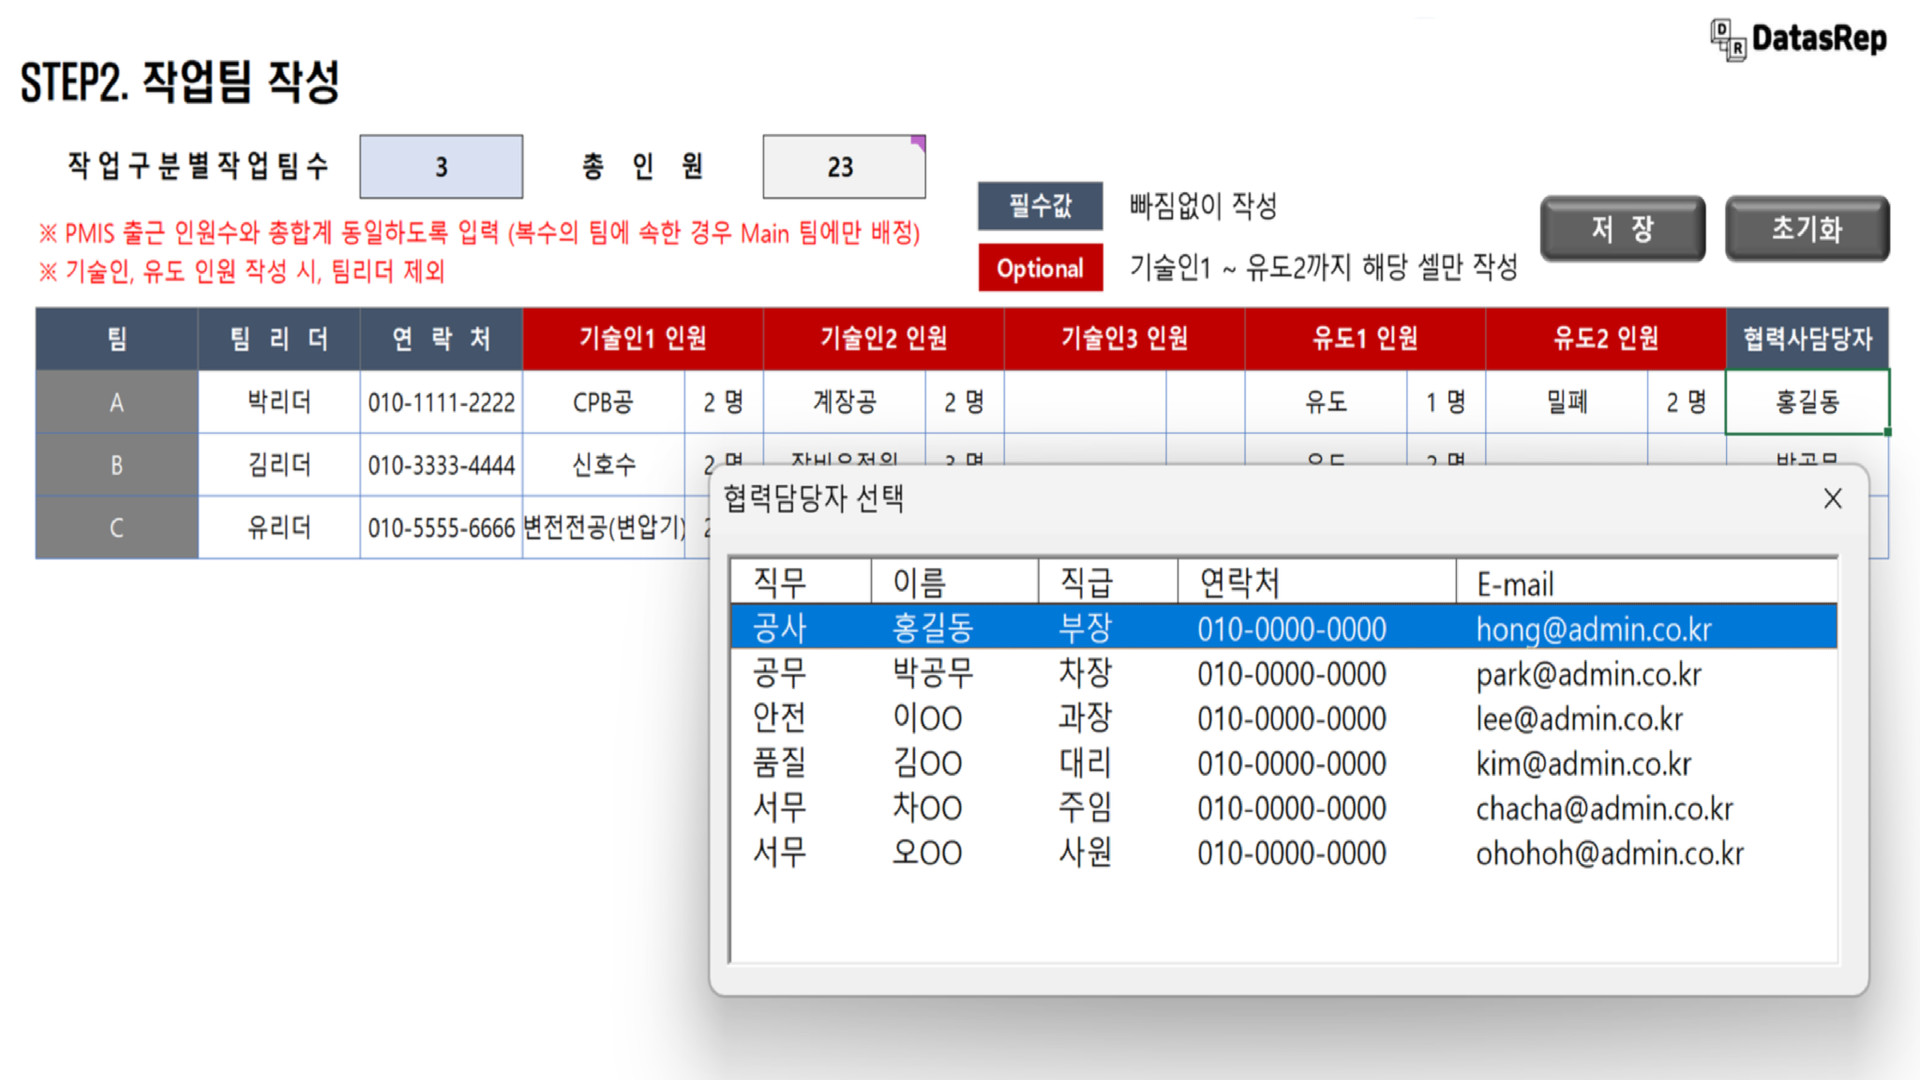
Task: Click the 총인원 field showing 23
Action: pos(843,166)
